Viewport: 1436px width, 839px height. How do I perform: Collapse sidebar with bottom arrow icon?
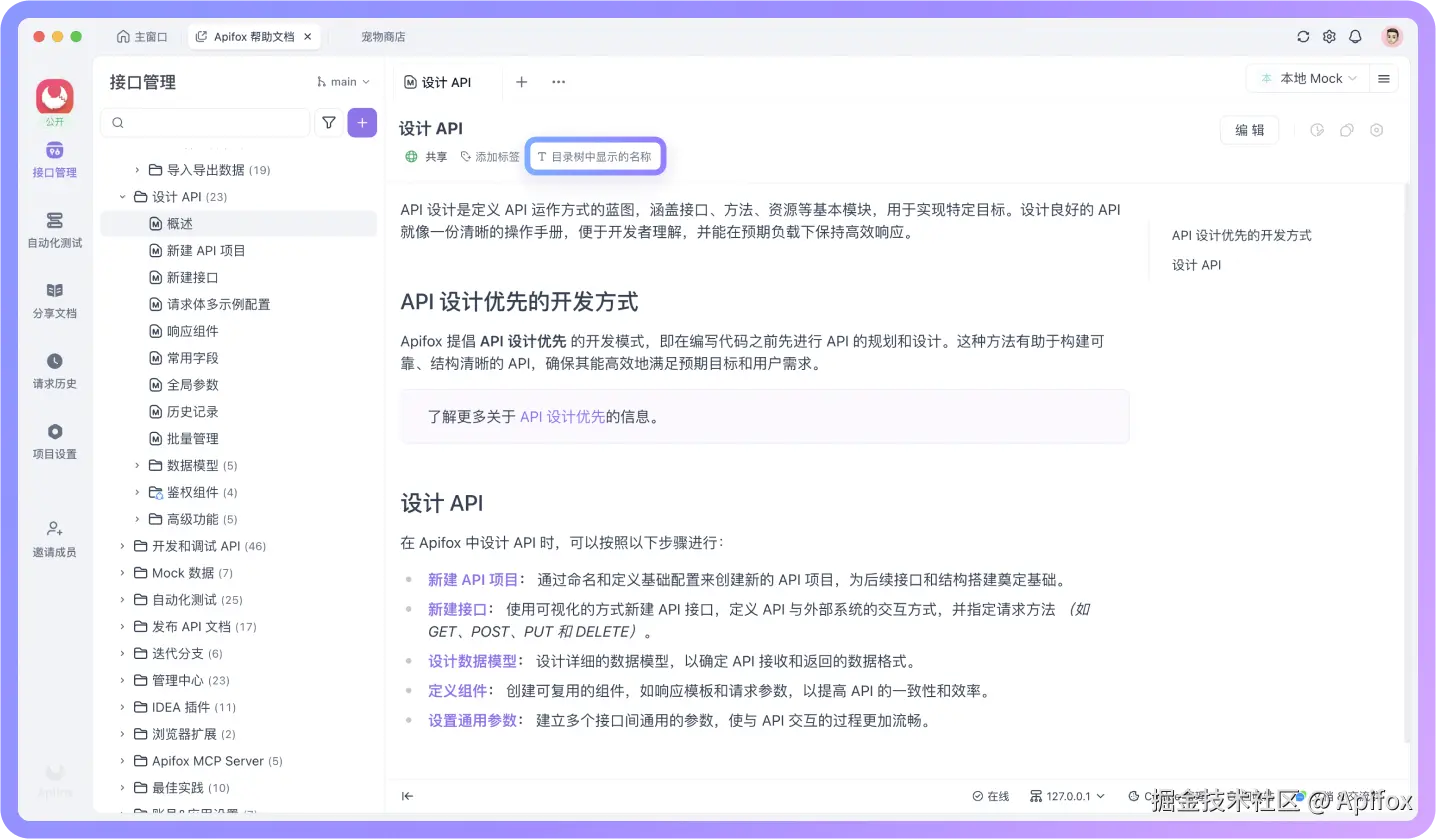tap(408, 796)
